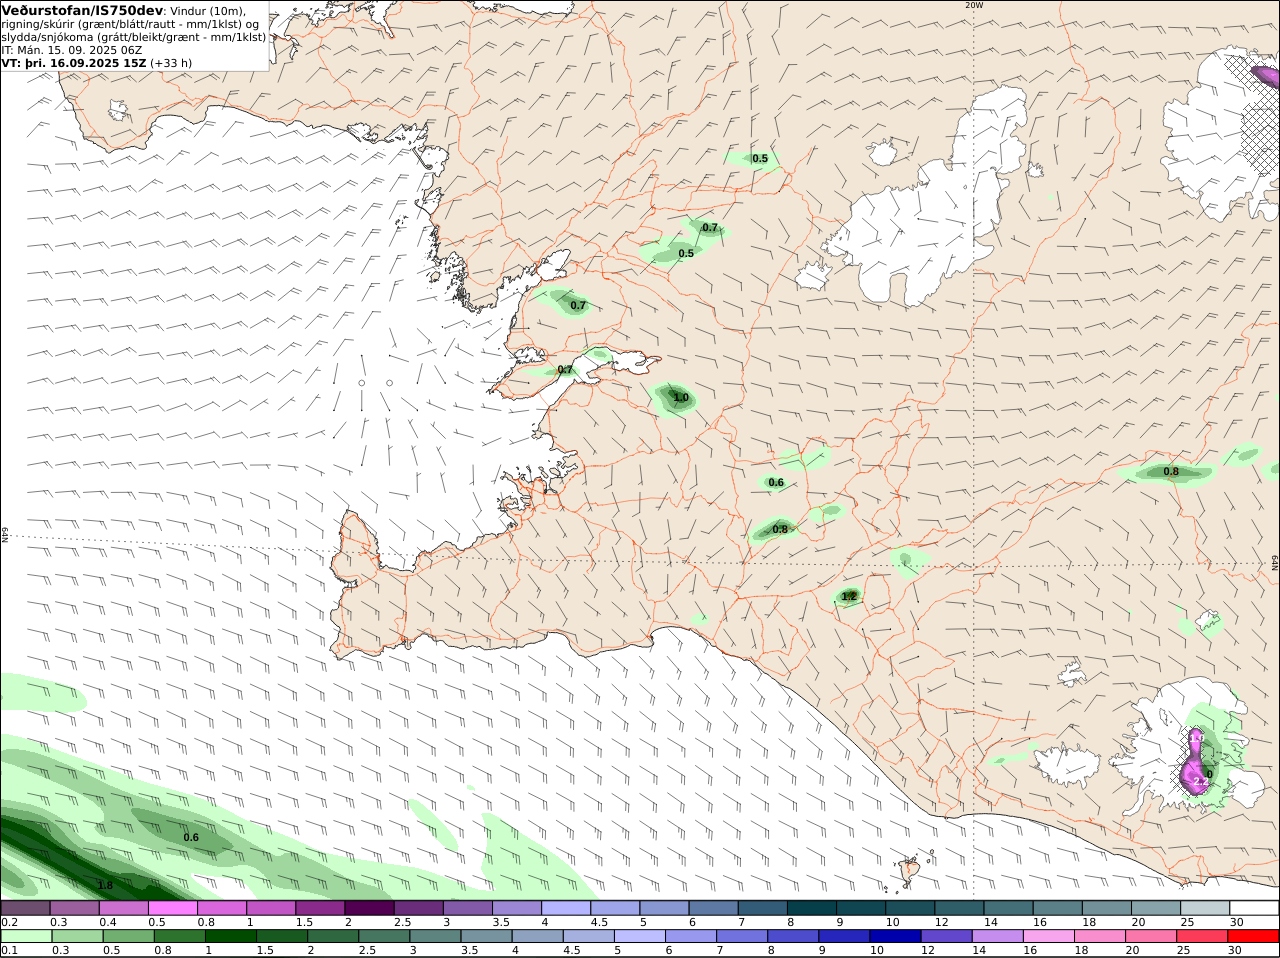Click the crimson 25 swatch in lower legend

click(1202, 936)
